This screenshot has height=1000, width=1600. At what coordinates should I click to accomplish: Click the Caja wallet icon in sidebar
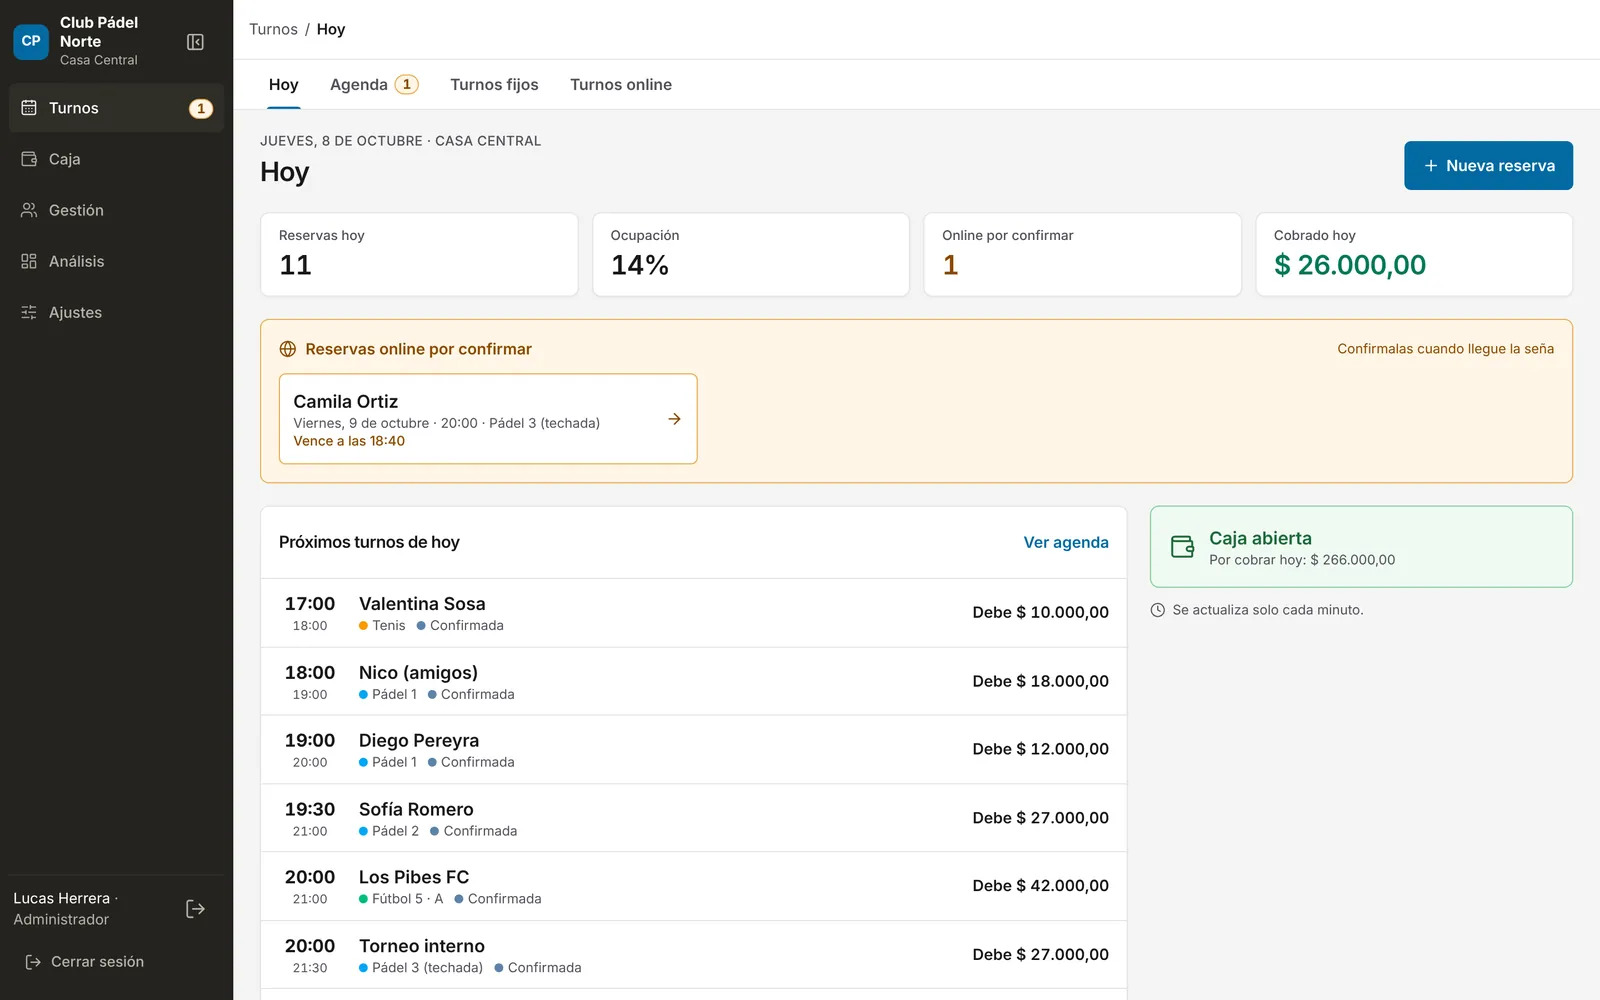pos(29,159)
